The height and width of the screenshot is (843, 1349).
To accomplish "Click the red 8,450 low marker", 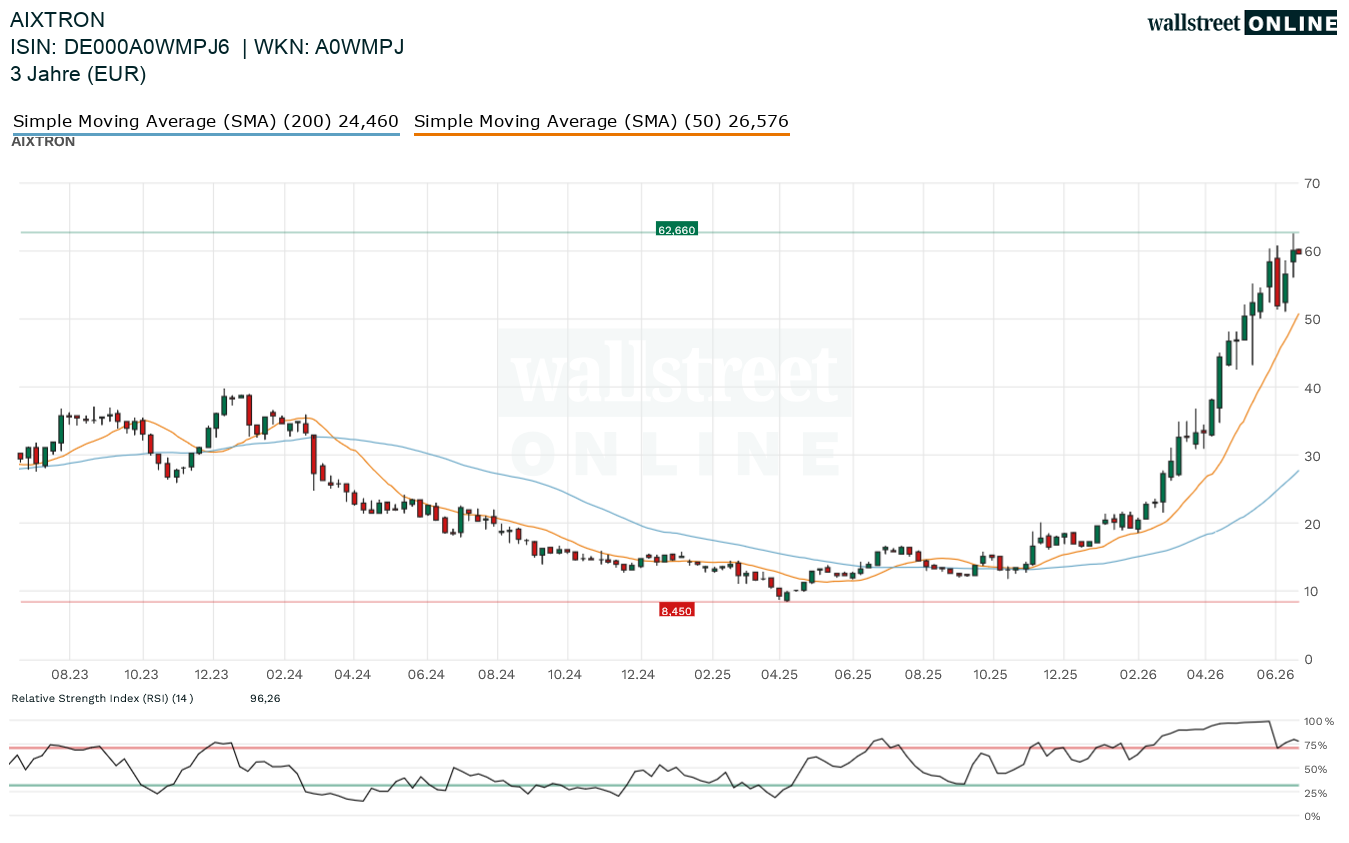I will (677, 610).
